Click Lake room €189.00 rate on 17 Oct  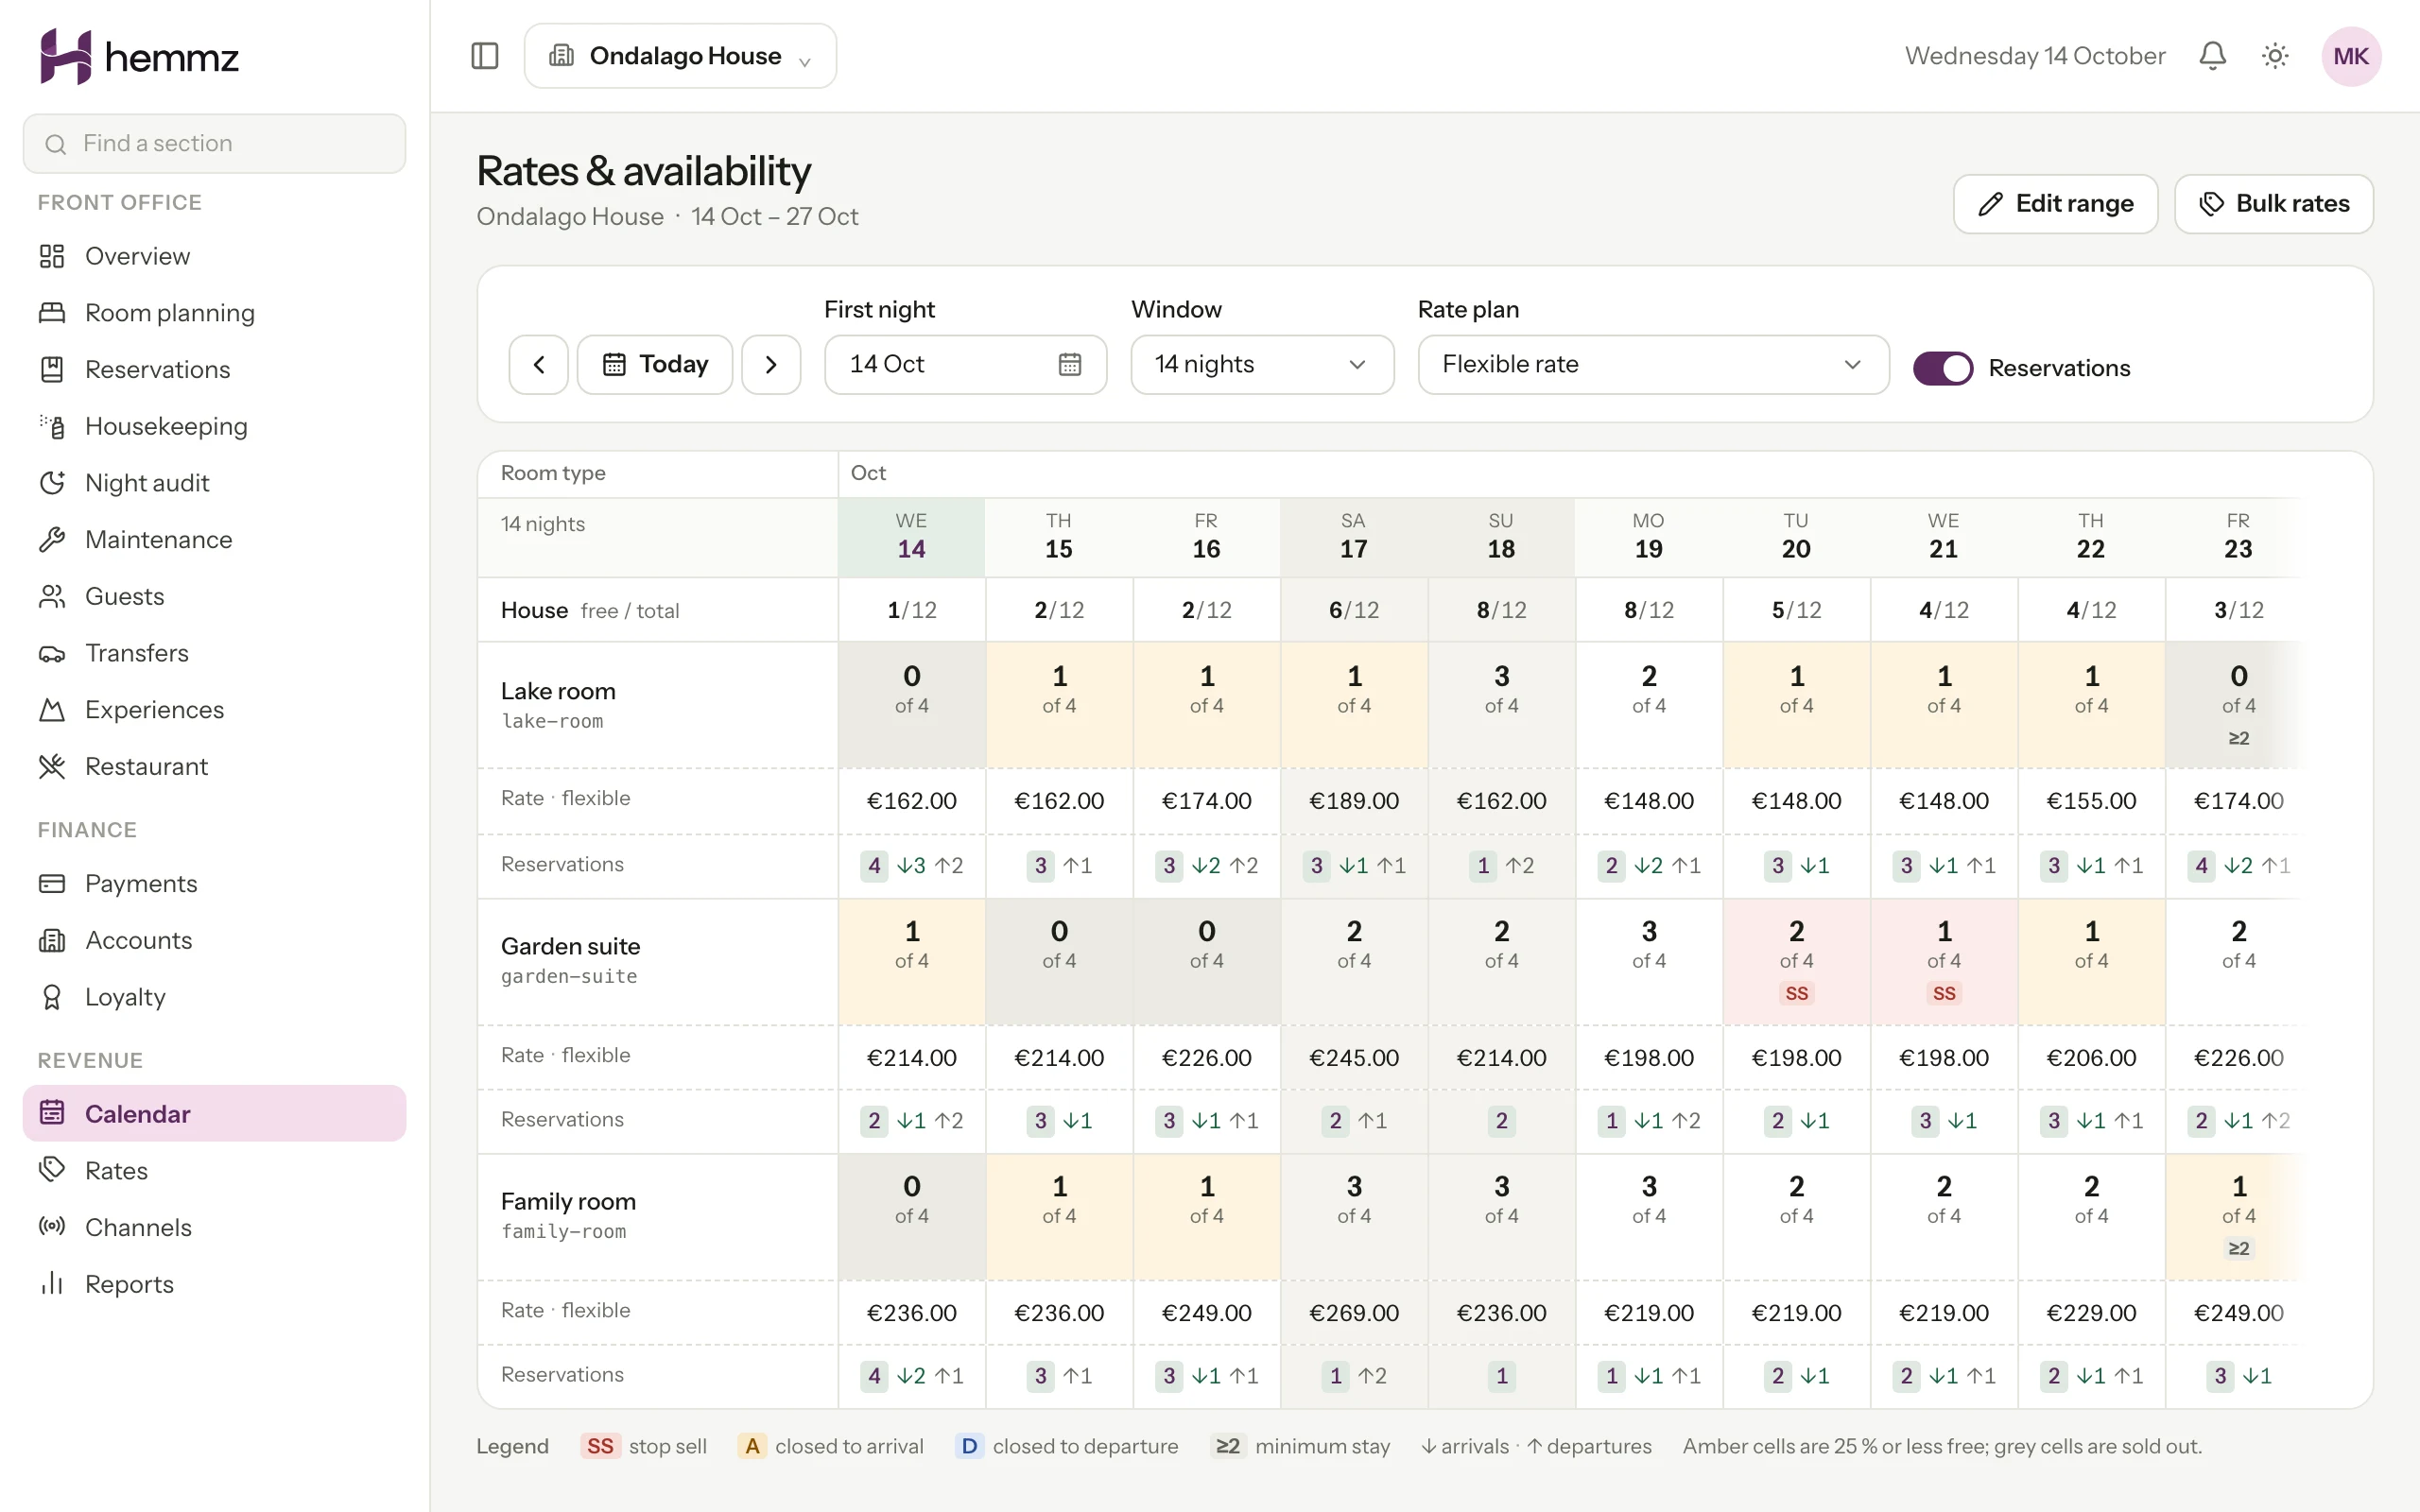coord(1354,801)
